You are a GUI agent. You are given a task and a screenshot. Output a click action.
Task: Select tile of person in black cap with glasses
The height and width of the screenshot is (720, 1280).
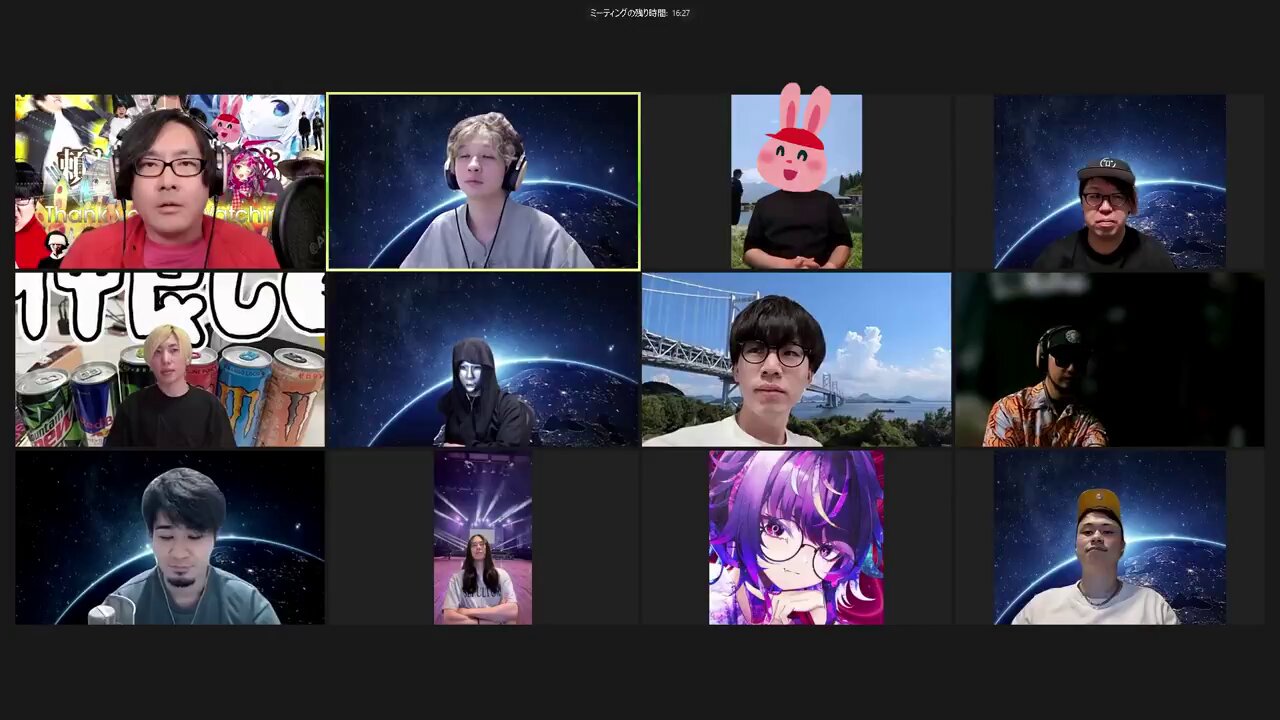click(1110, 182)
